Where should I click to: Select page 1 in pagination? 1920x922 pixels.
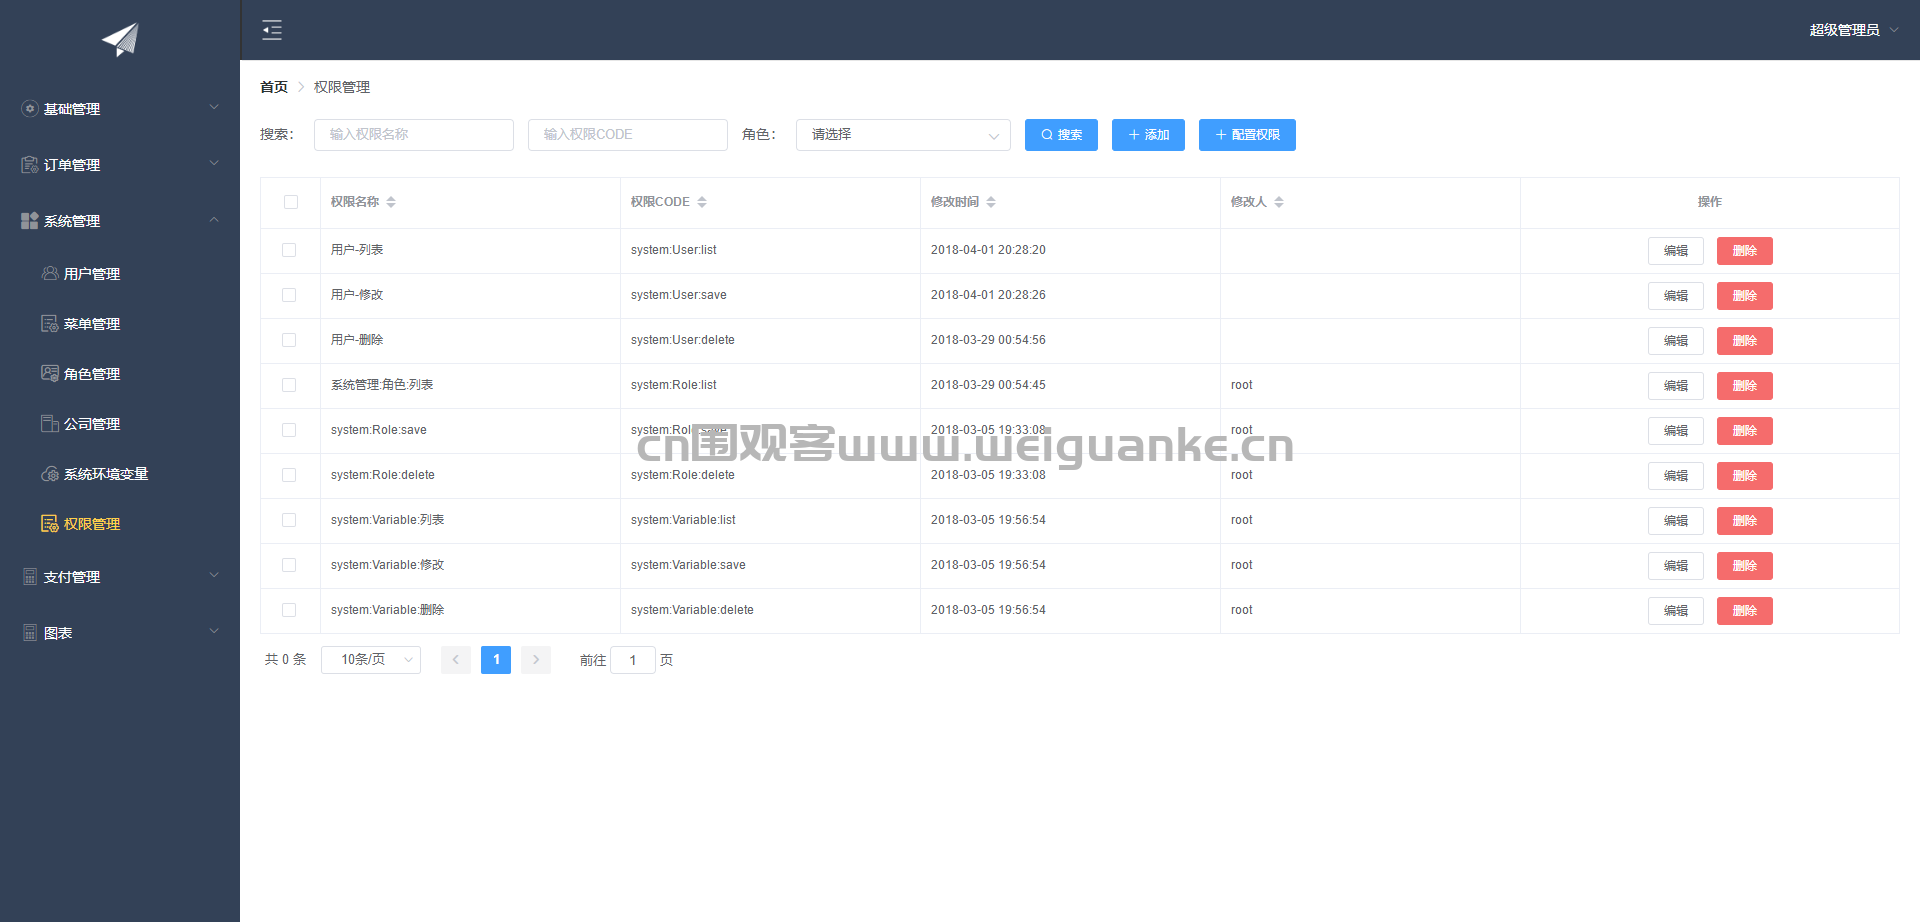coord(496,660)
